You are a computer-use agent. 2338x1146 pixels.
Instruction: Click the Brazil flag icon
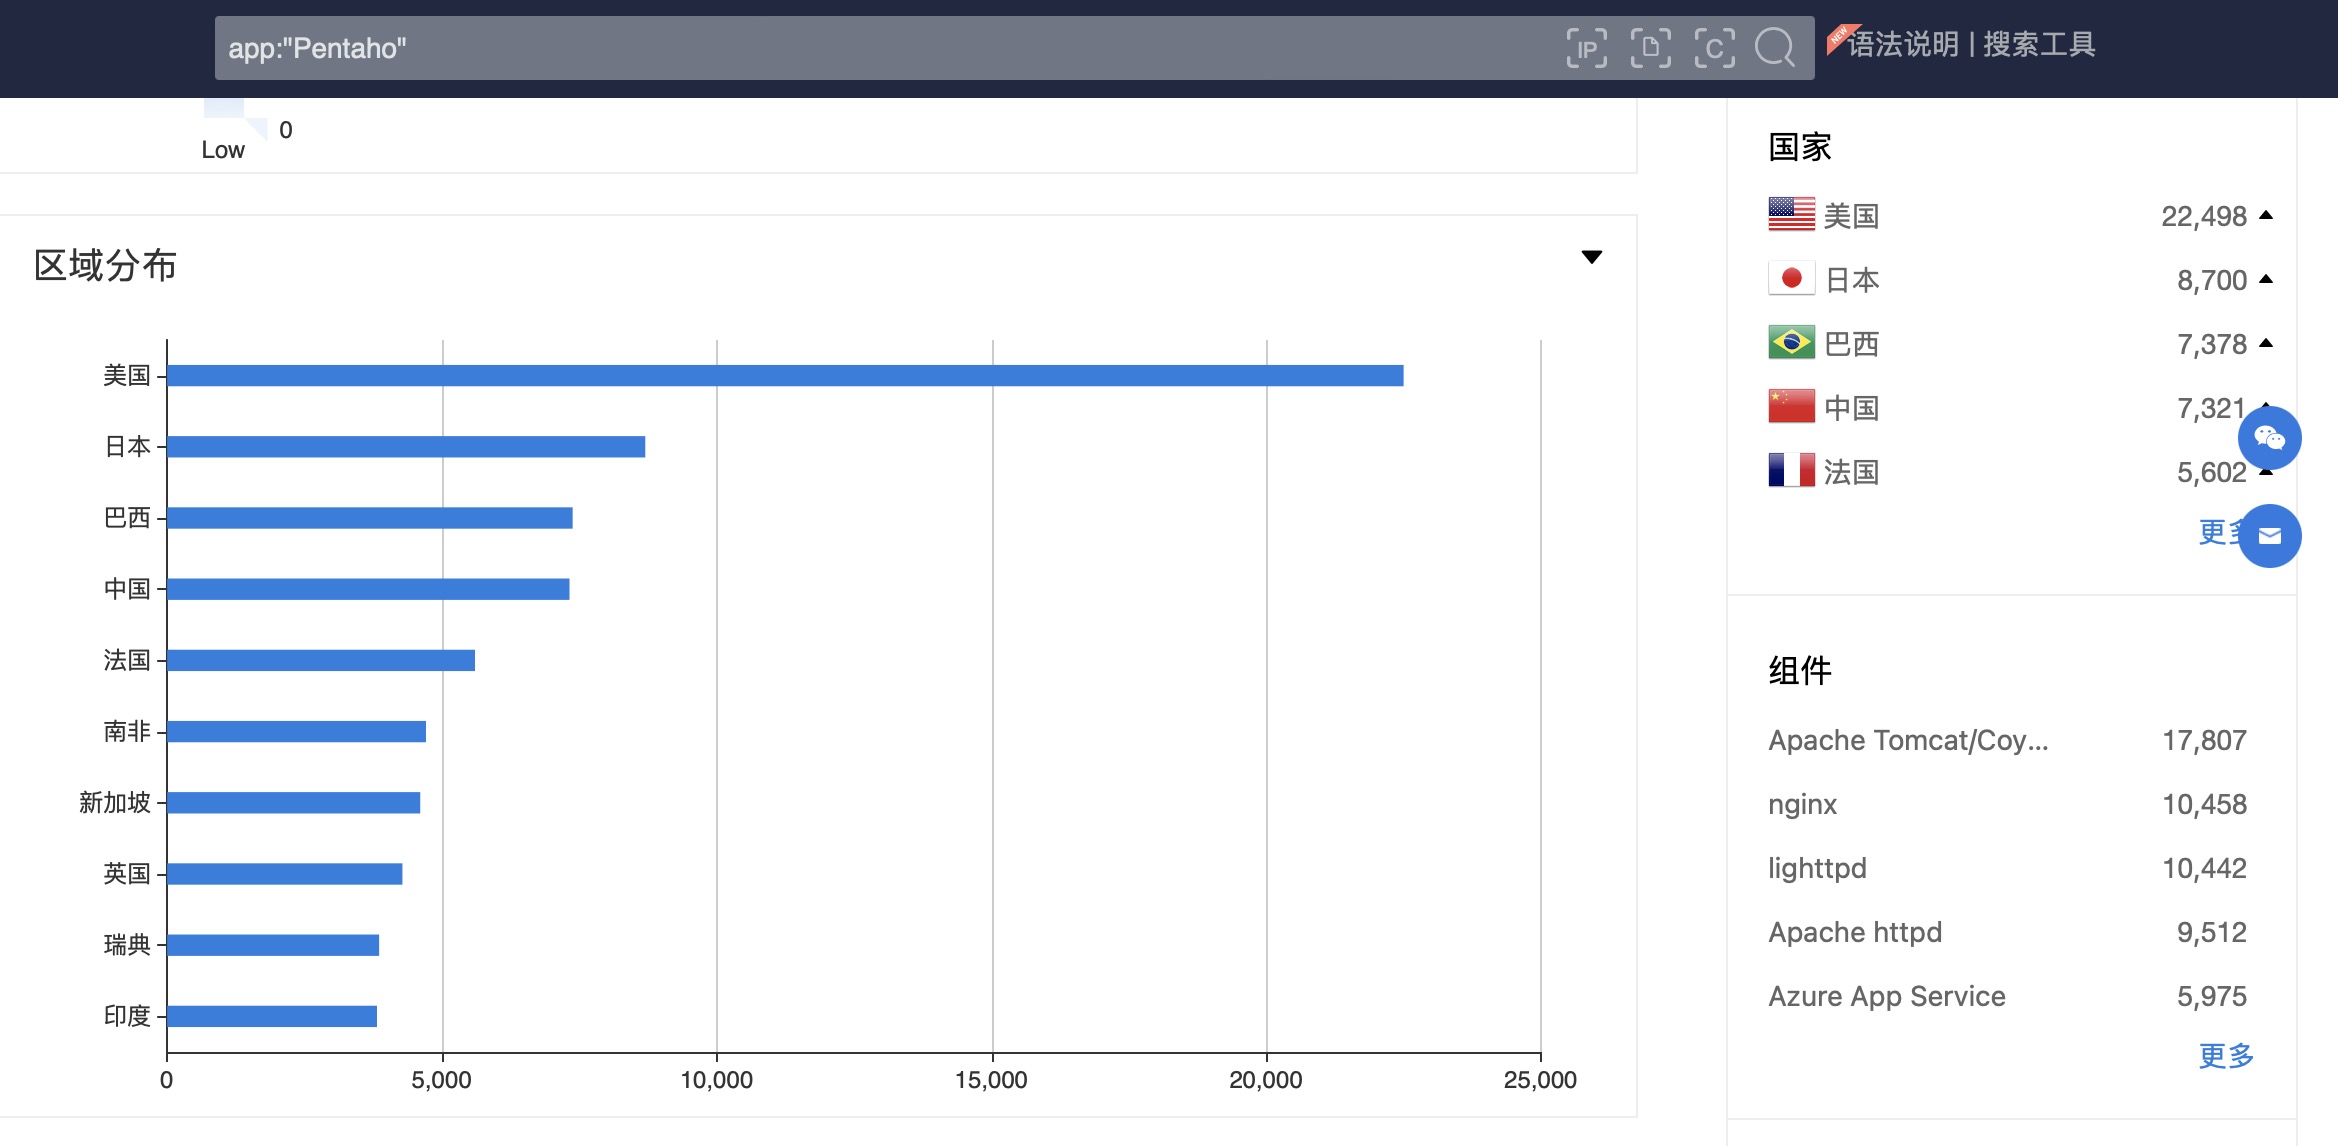(1791, 343)
